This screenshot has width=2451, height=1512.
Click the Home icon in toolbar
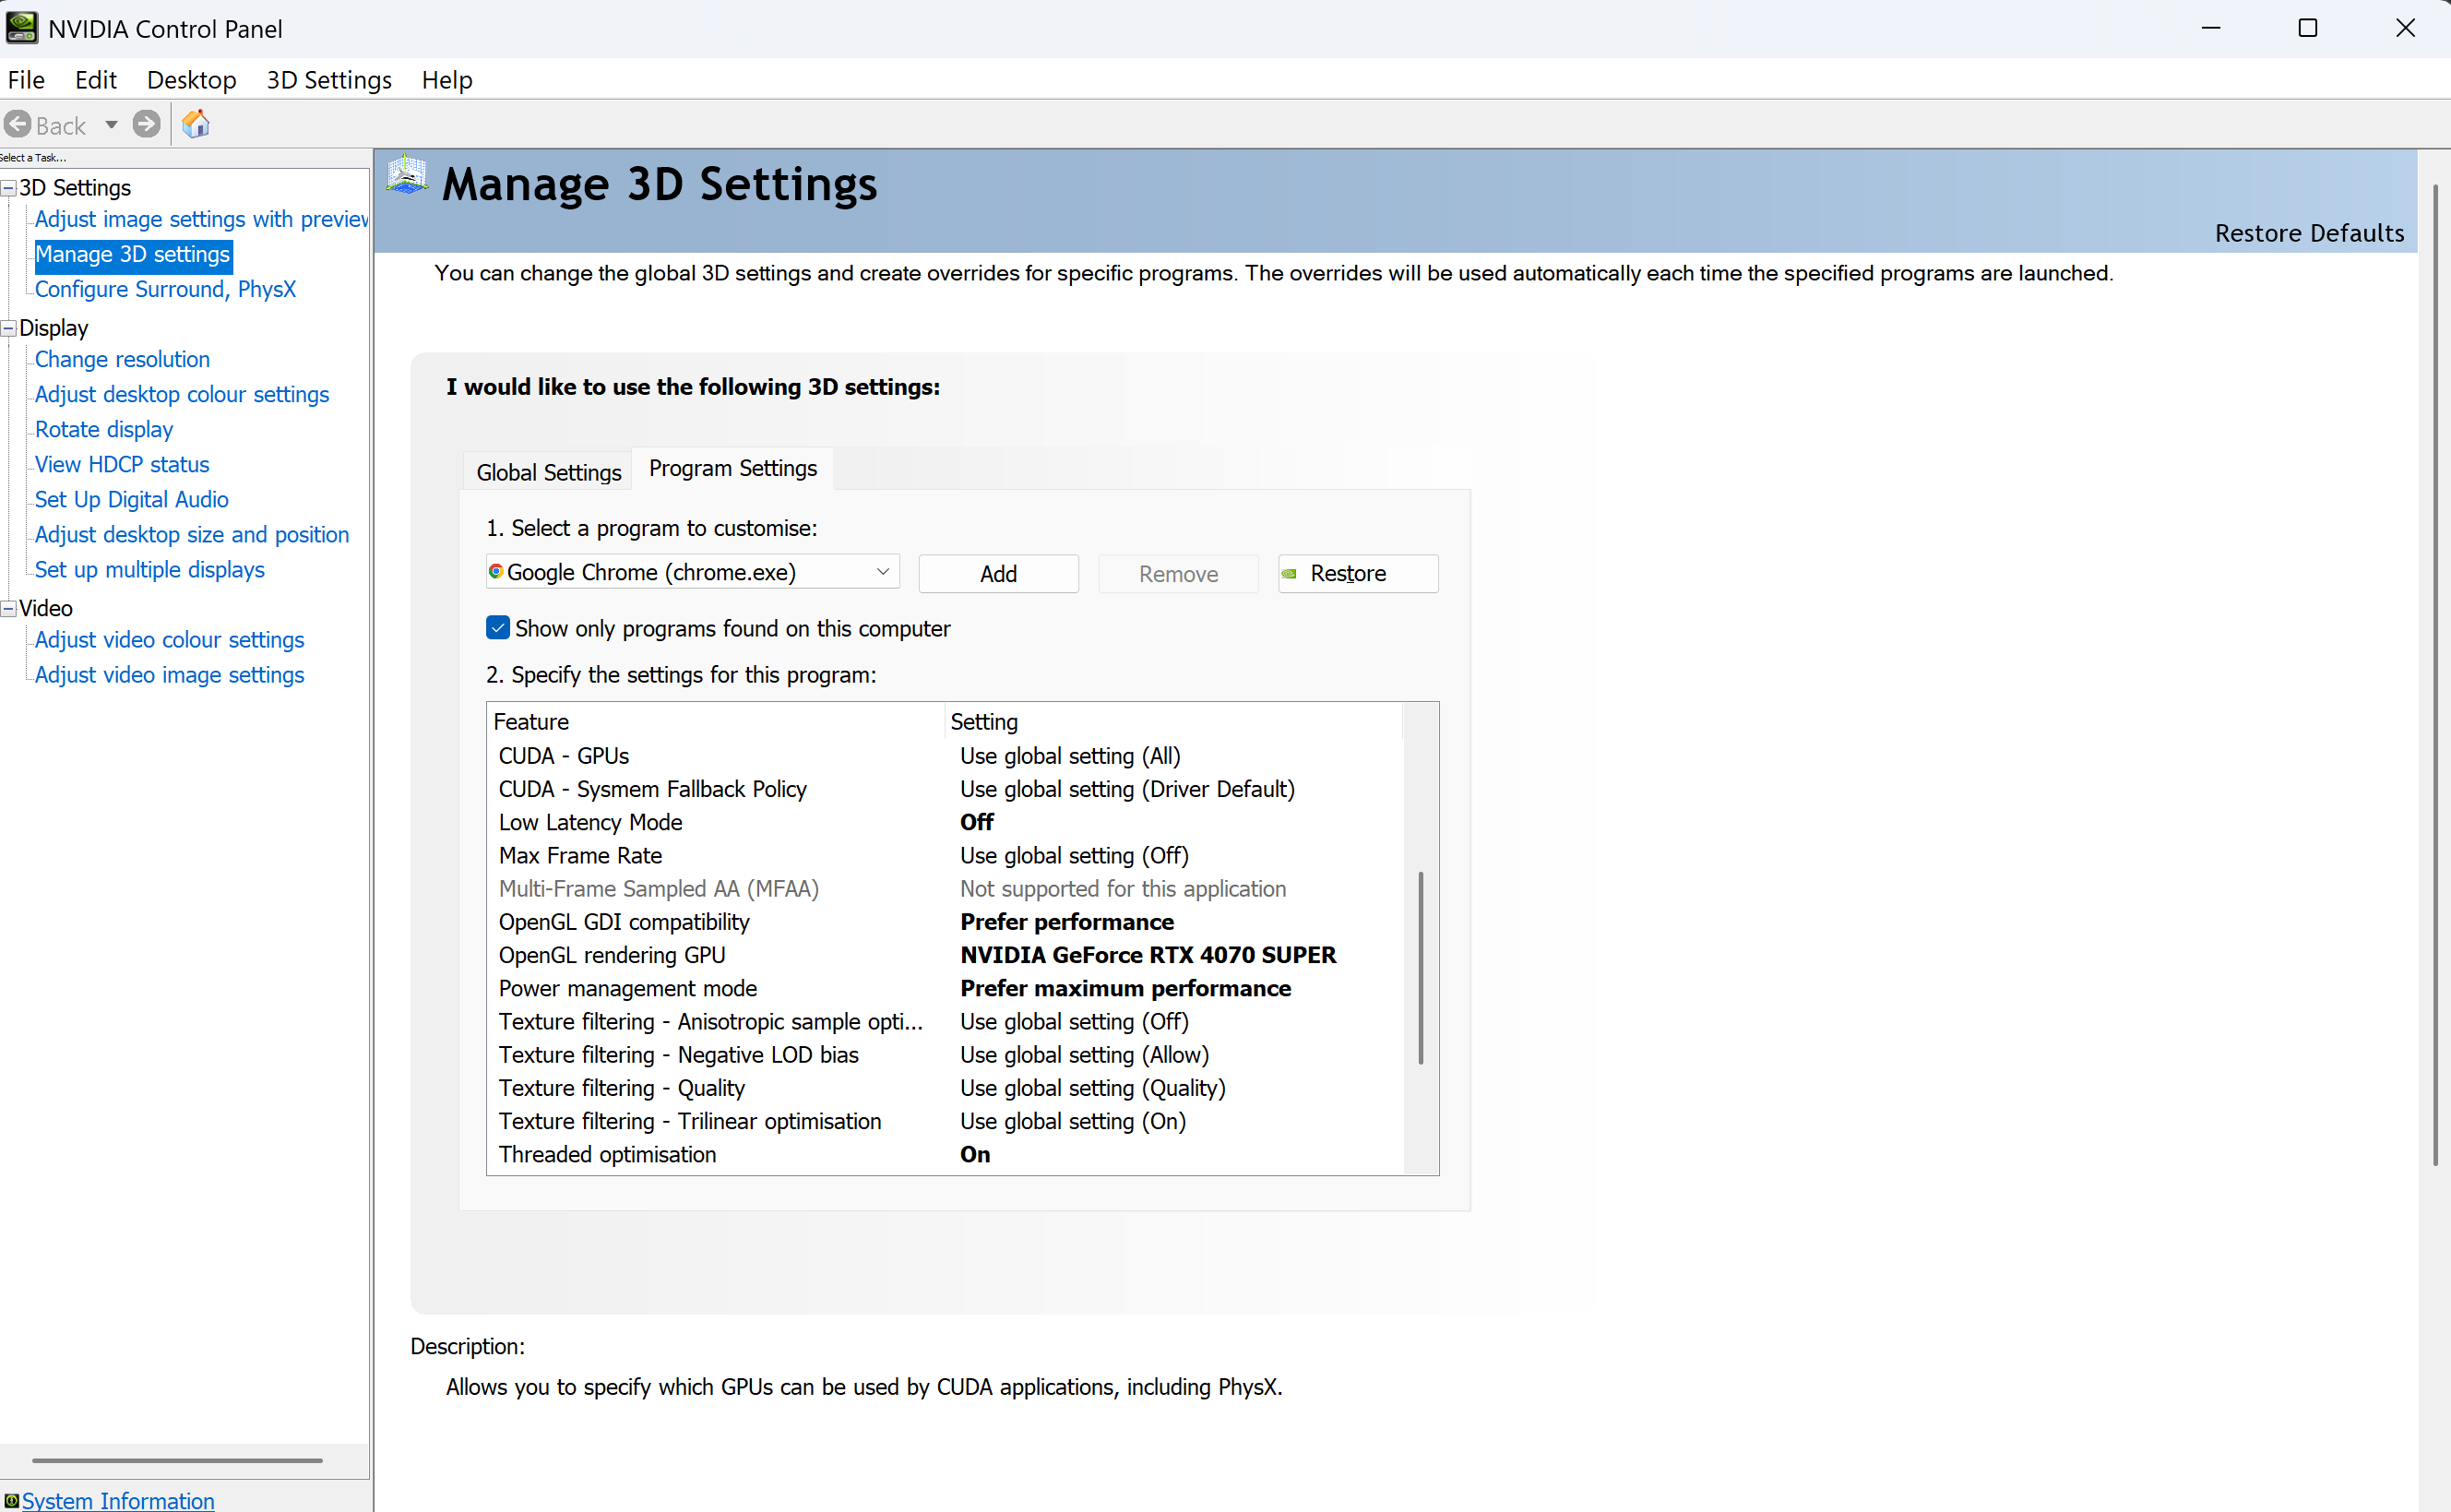coord(196,124)
